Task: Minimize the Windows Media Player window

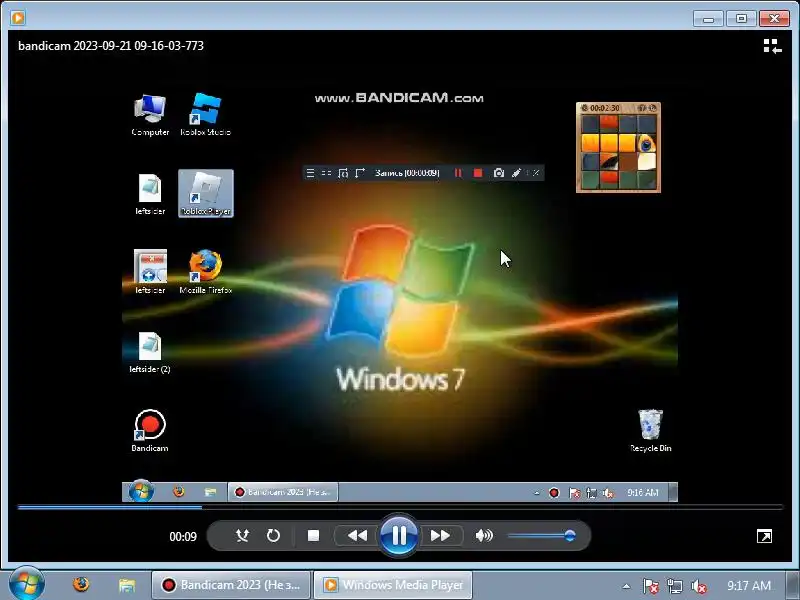Action: (x=708, y=19)
